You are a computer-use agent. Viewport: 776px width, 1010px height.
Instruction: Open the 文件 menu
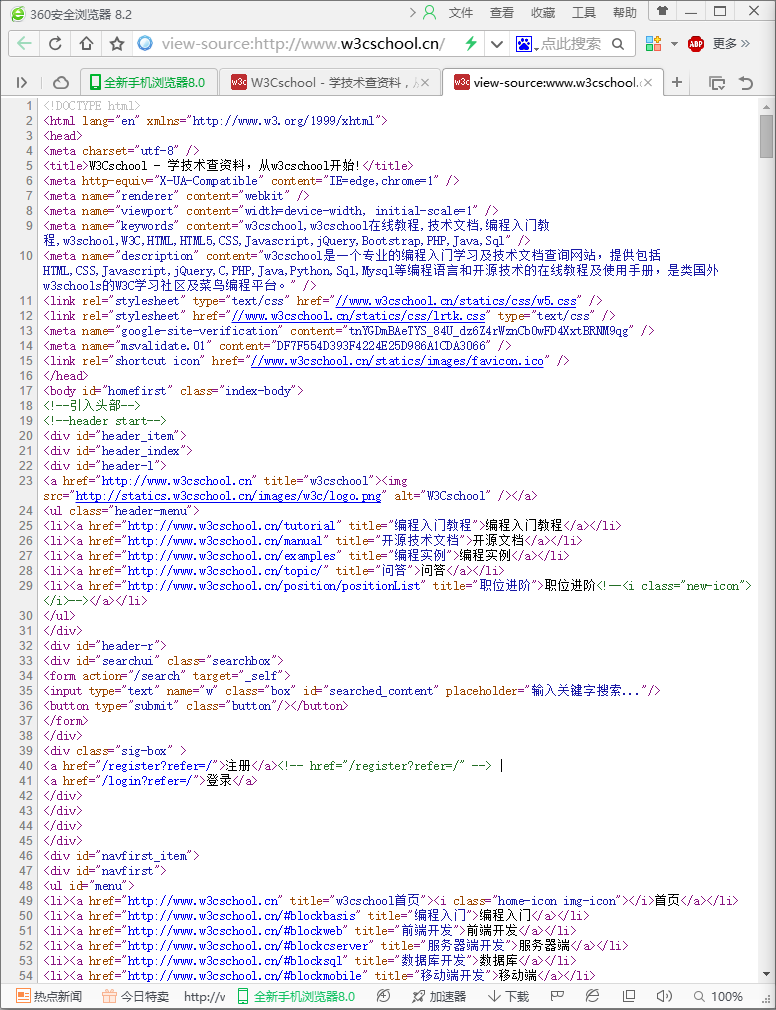coord(460,13)
